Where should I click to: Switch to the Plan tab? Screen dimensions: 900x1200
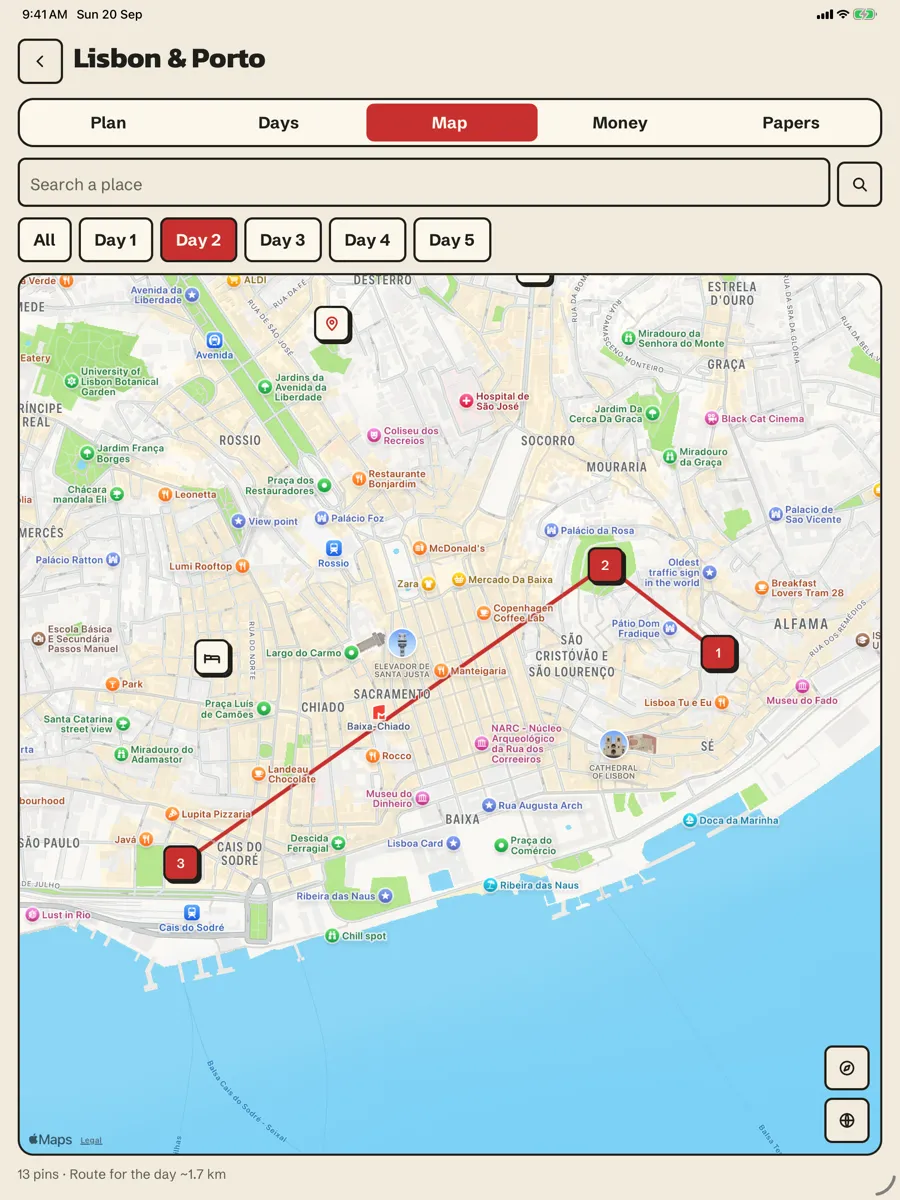click(x=108, y=123)
